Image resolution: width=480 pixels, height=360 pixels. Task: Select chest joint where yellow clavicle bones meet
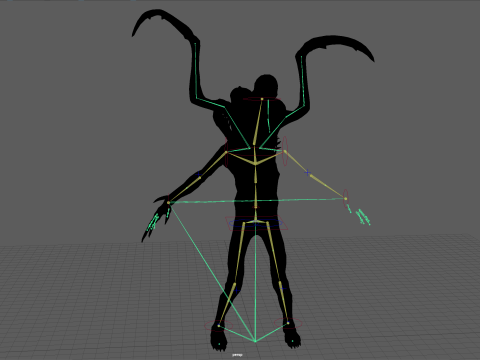tap(255, 164)
